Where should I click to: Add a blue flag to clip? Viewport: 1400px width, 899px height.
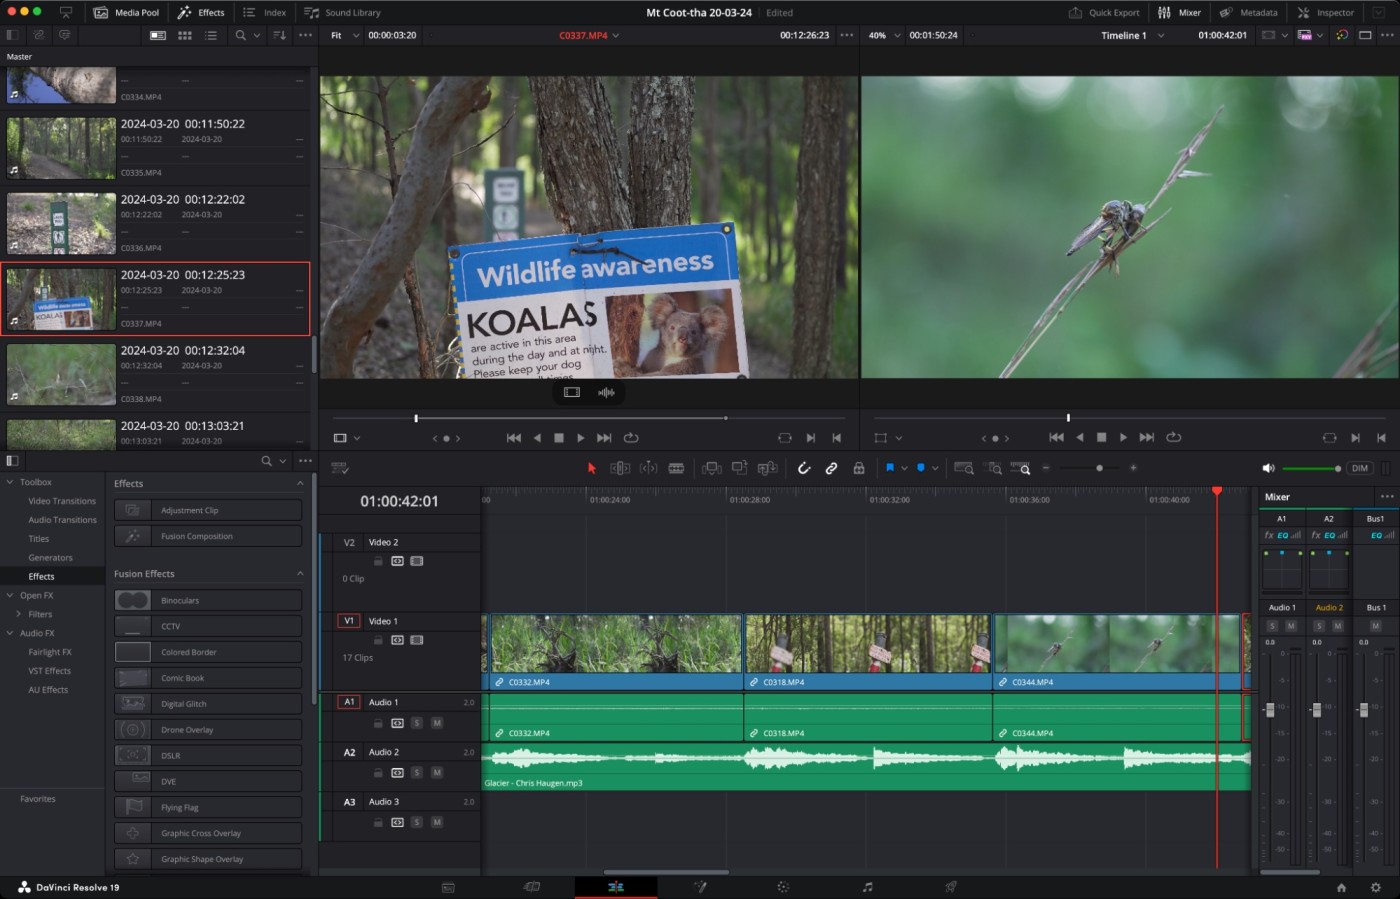coord(889,468)
